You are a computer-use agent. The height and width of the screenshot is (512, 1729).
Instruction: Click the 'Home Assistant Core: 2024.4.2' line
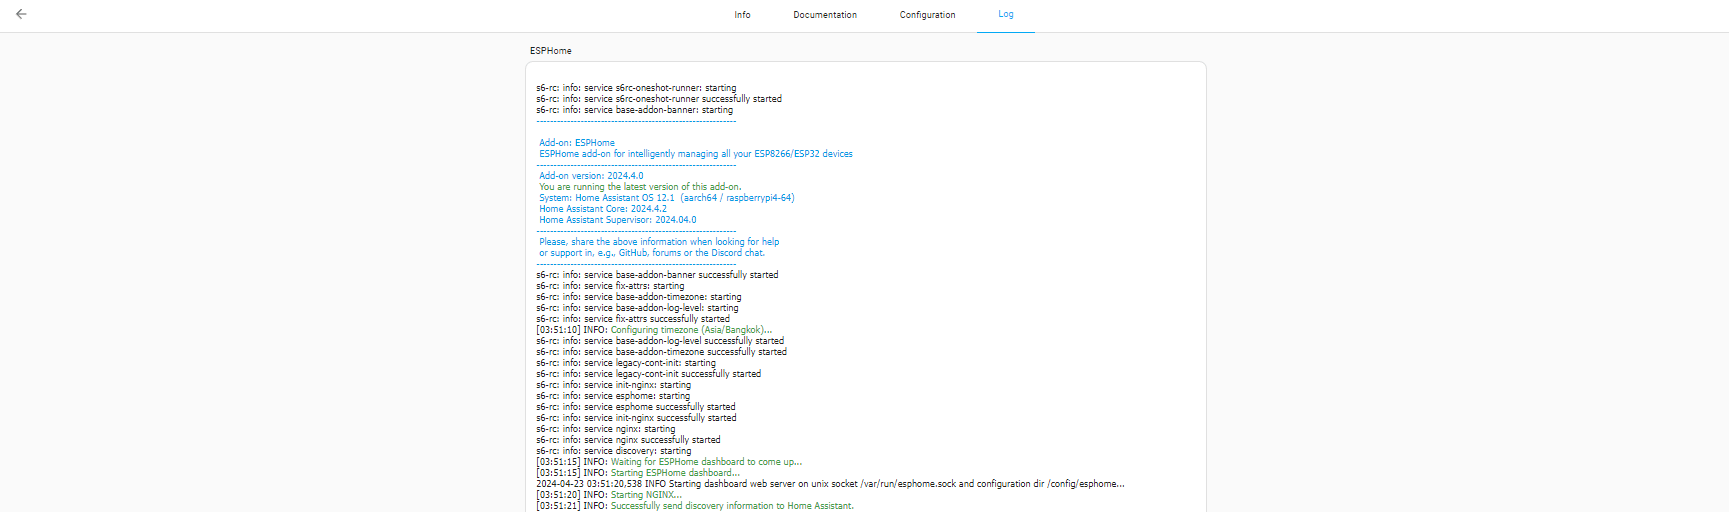pos(603,209)
